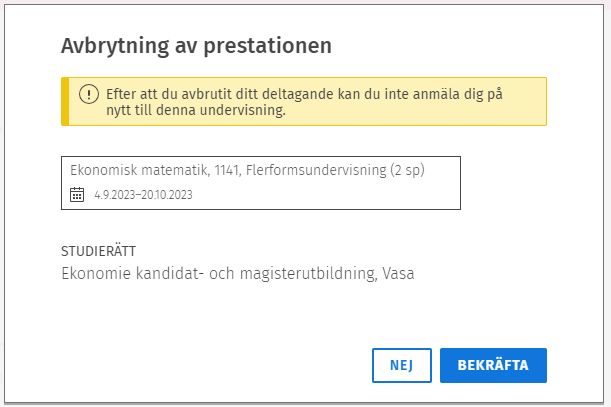This screenshot has width=611, height=407.
Task: Click the exclamation warning icon
Action: [x=89, y=93]
